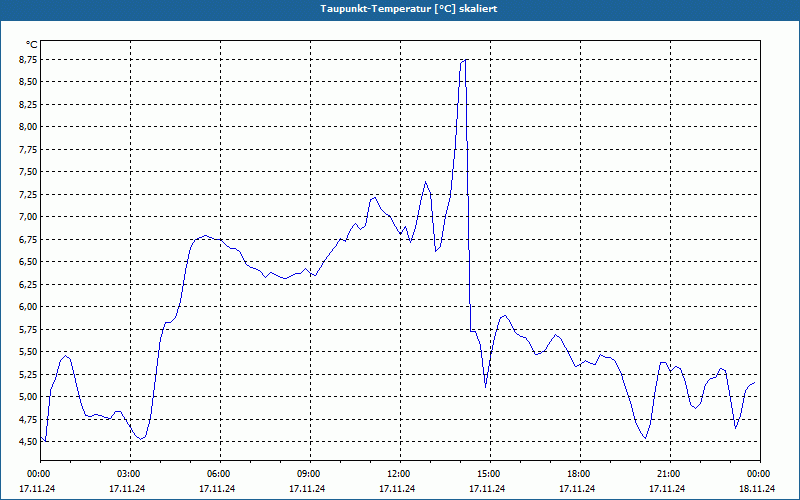The height and width of the screenshot is (500, 800).
Task: Click the 09:00 time label
Action: (x=310, y=474)
